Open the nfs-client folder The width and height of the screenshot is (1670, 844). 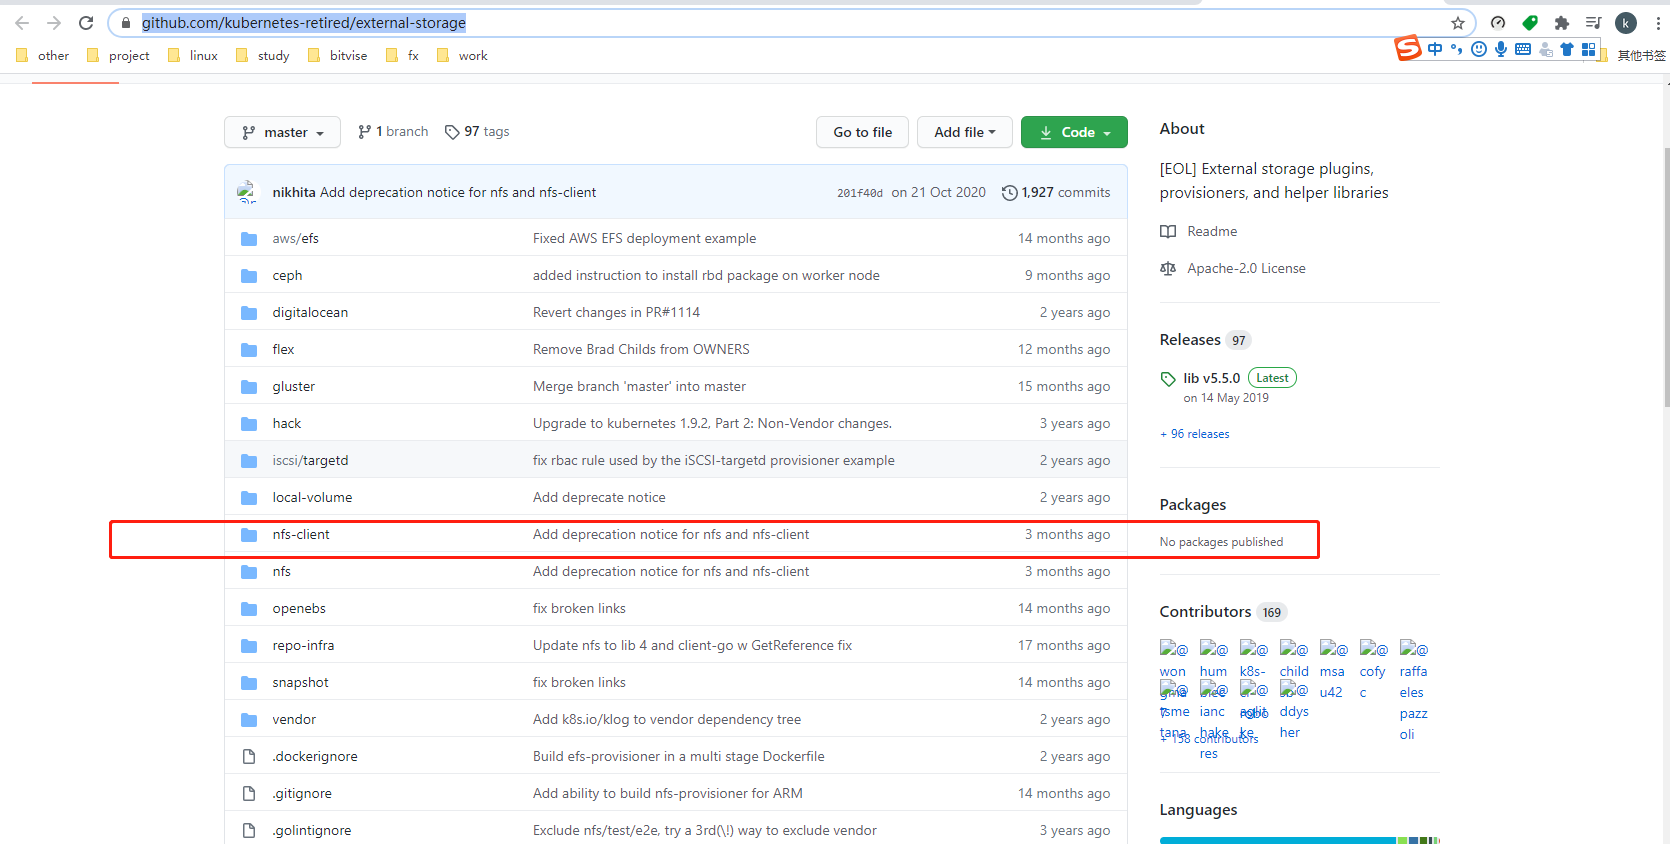coord(301,534)
